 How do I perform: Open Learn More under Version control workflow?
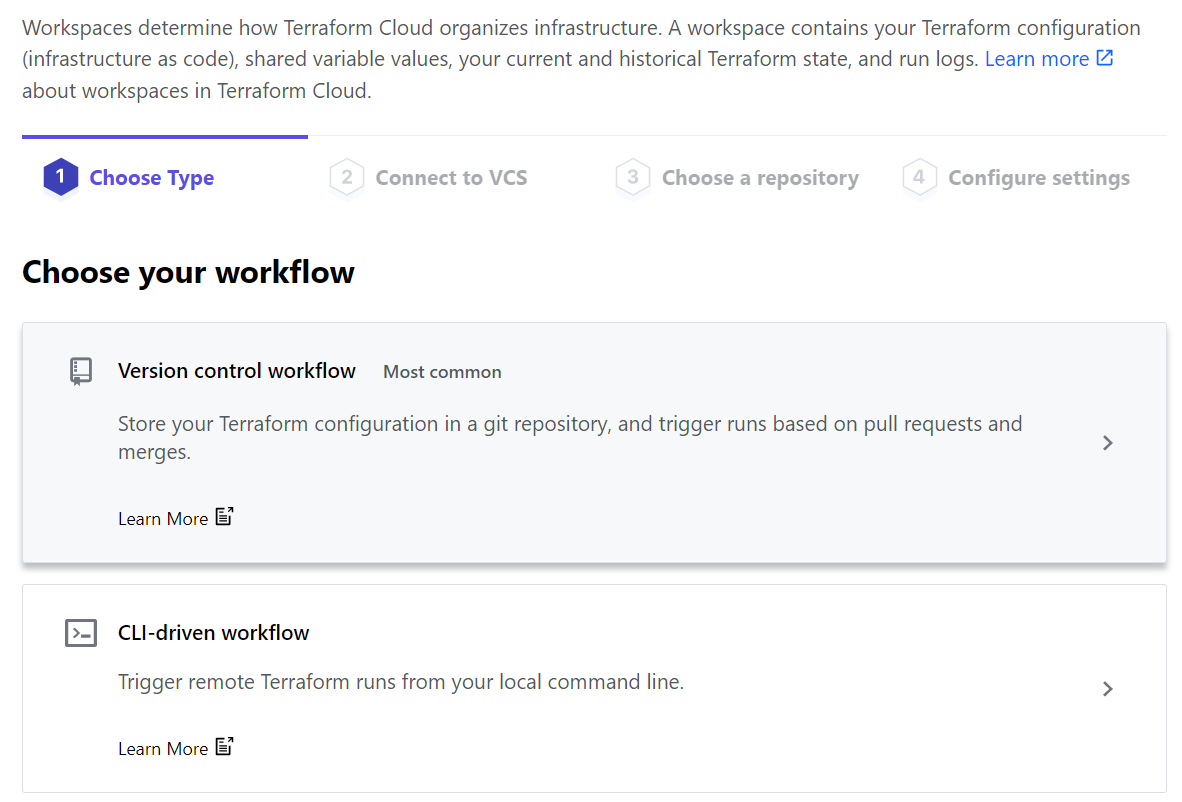(163, 519)
